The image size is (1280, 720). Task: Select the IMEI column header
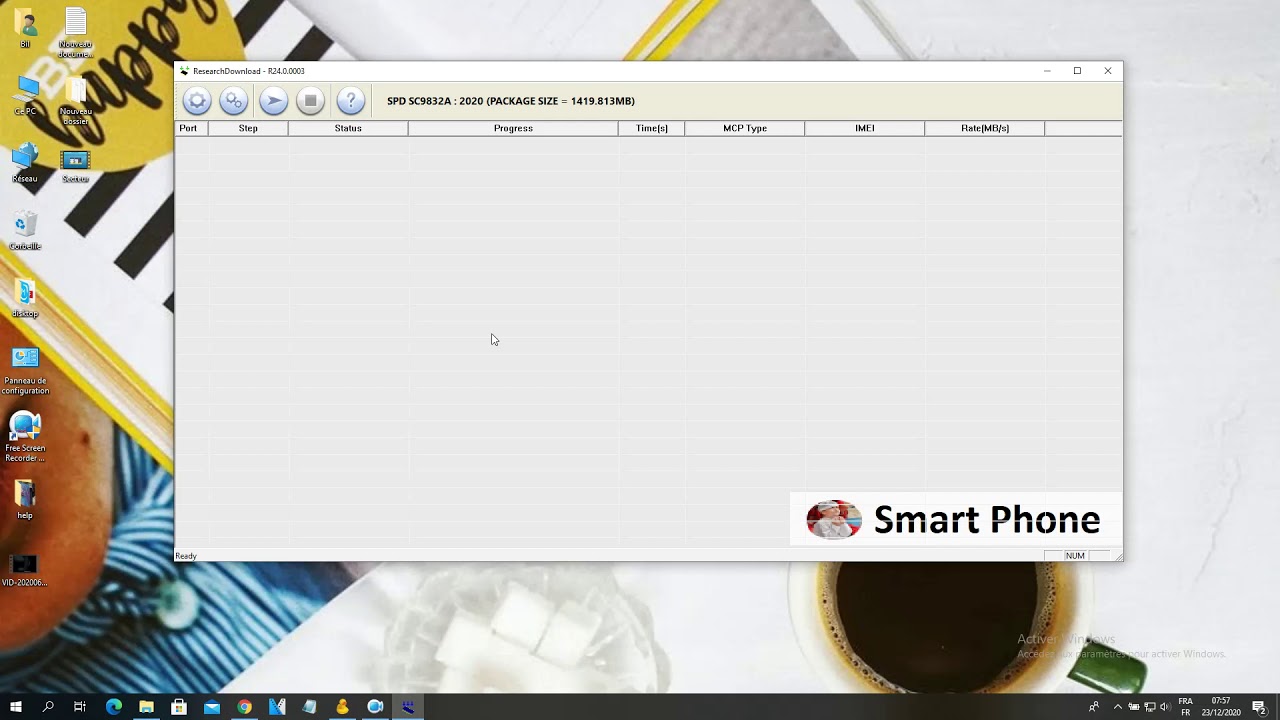point(865,128)
